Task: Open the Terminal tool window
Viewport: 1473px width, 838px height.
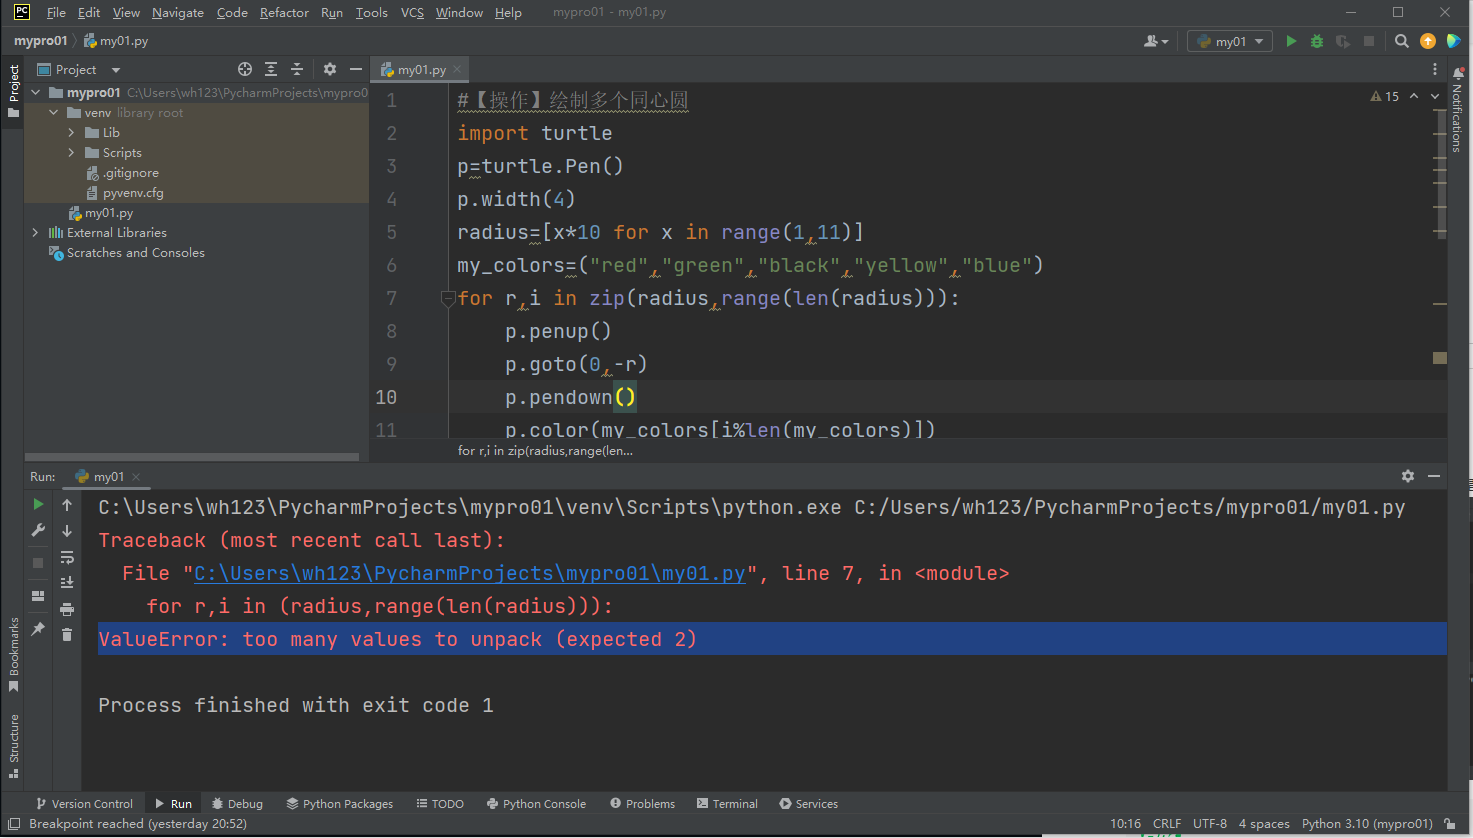Action: pyautogui.click(x=728, y=803)
